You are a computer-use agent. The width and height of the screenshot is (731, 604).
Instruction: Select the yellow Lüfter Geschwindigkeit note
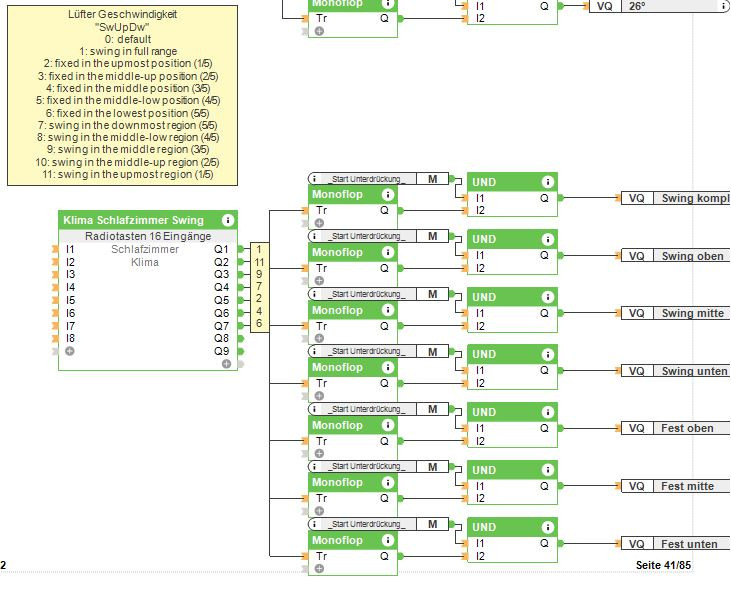[x=122, y=93]
